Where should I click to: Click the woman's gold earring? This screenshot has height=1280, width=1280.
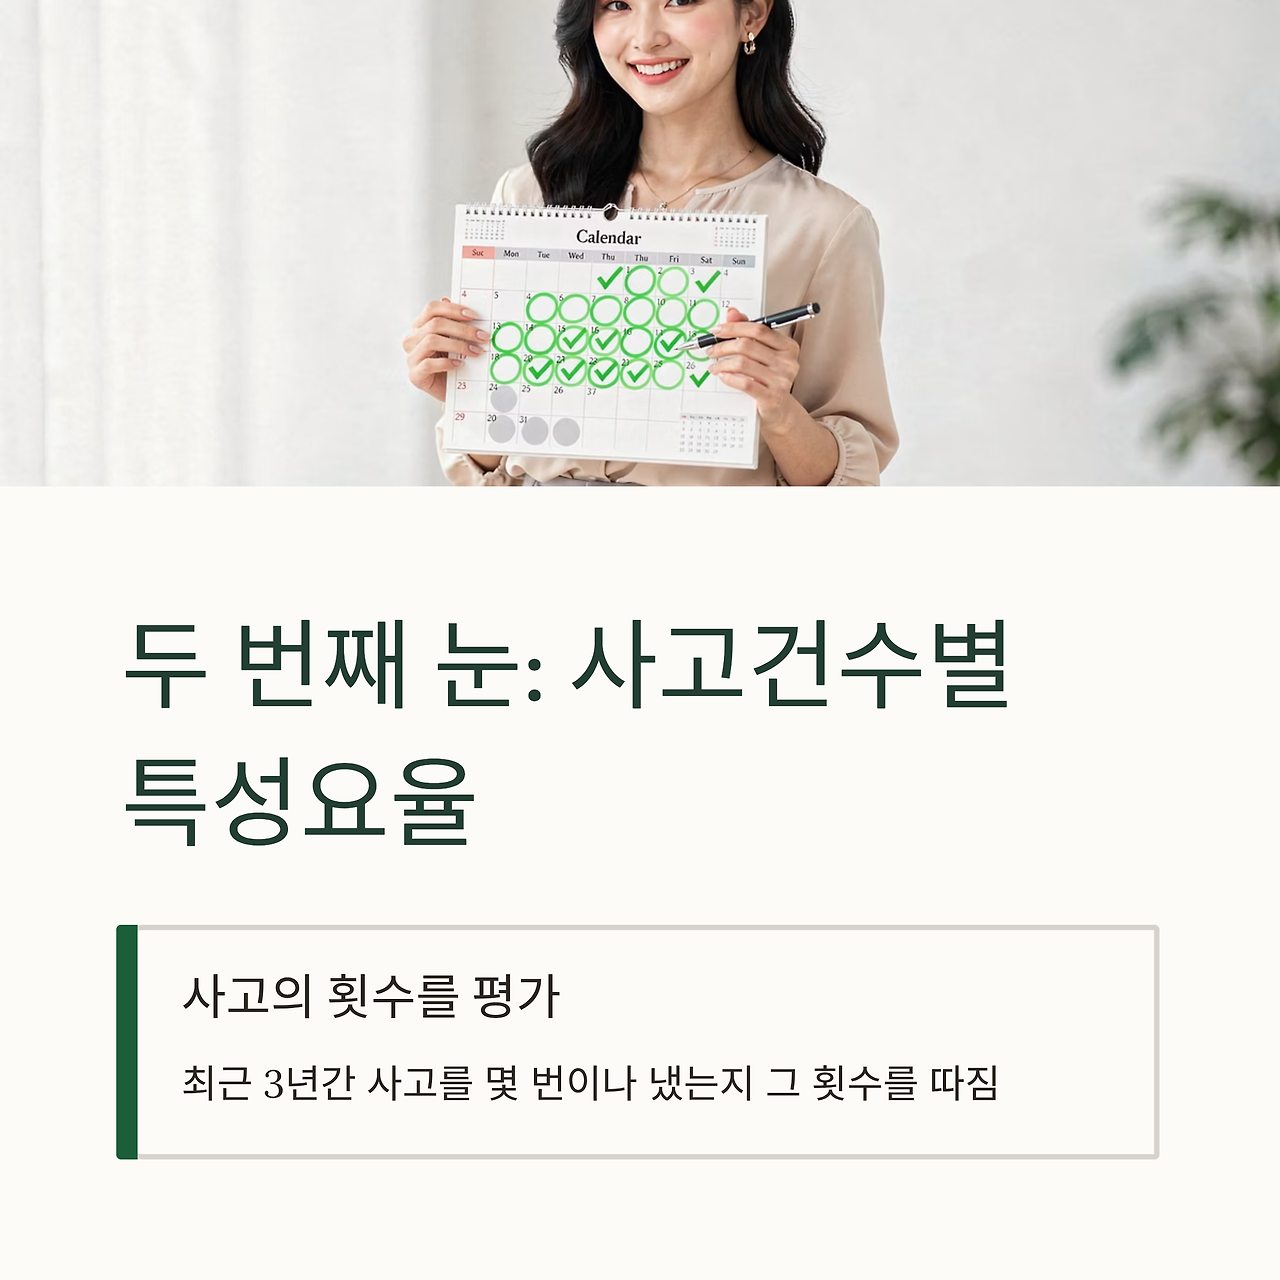[746, 43]
